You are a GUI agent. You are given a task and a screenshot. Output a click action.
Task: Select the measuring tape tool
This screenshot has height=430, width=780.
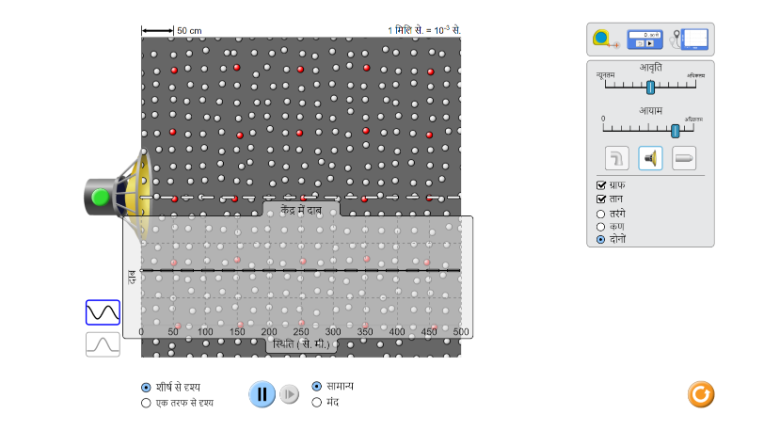coord(604,39)
